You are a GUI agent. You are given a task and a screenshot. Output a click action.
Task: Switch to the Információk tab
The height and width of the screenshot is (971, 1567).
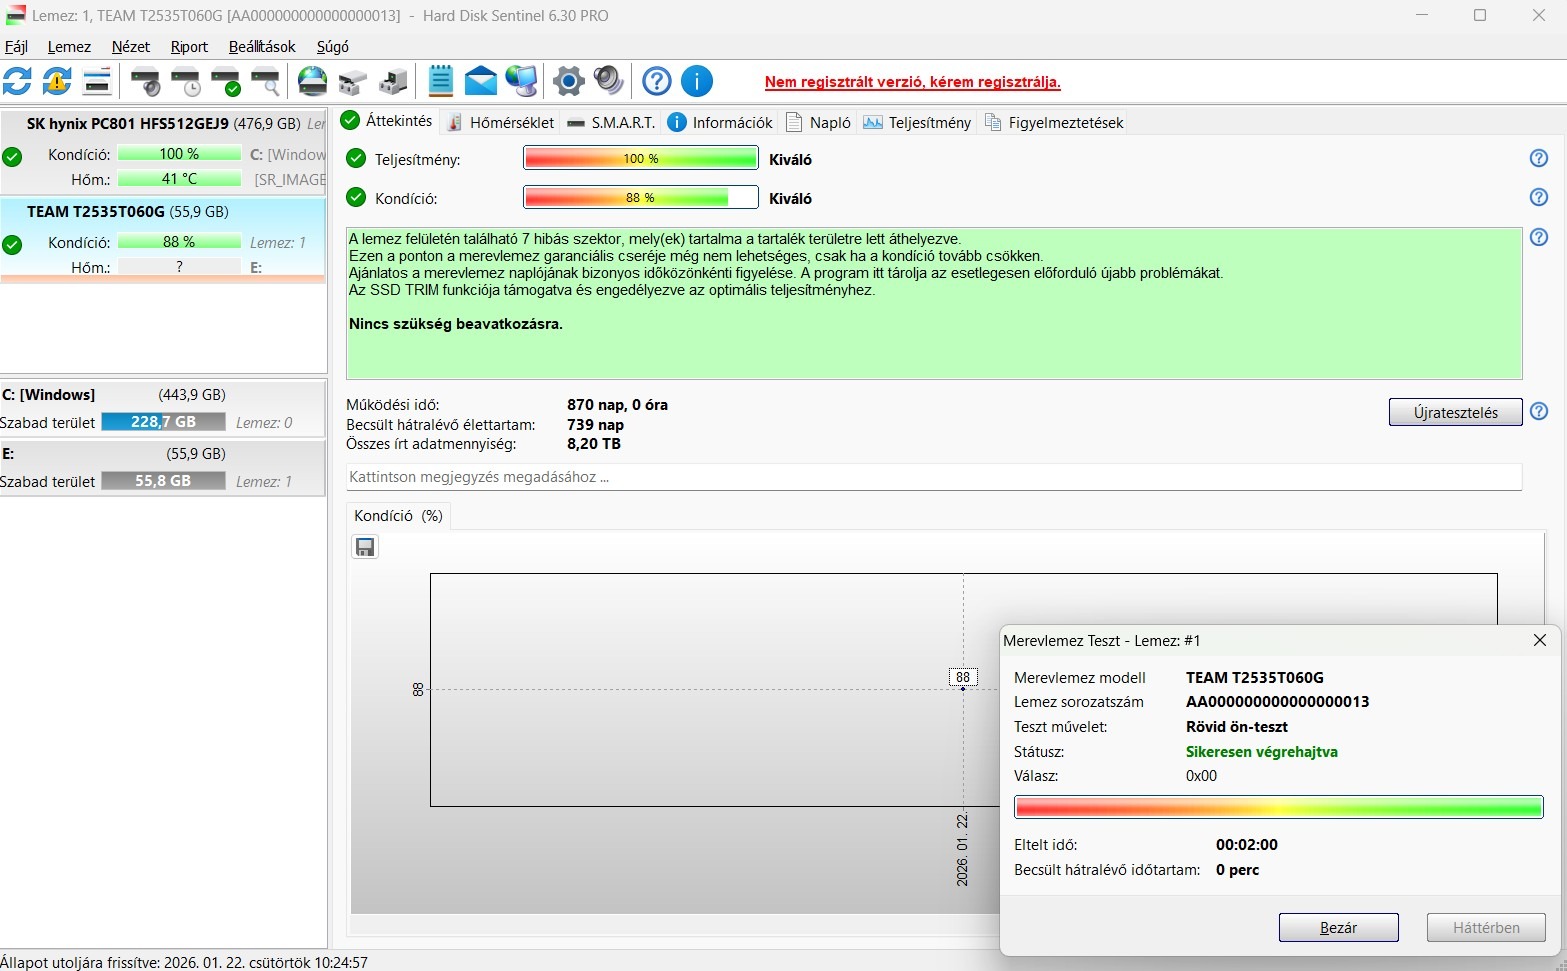(x=720, y=122)
